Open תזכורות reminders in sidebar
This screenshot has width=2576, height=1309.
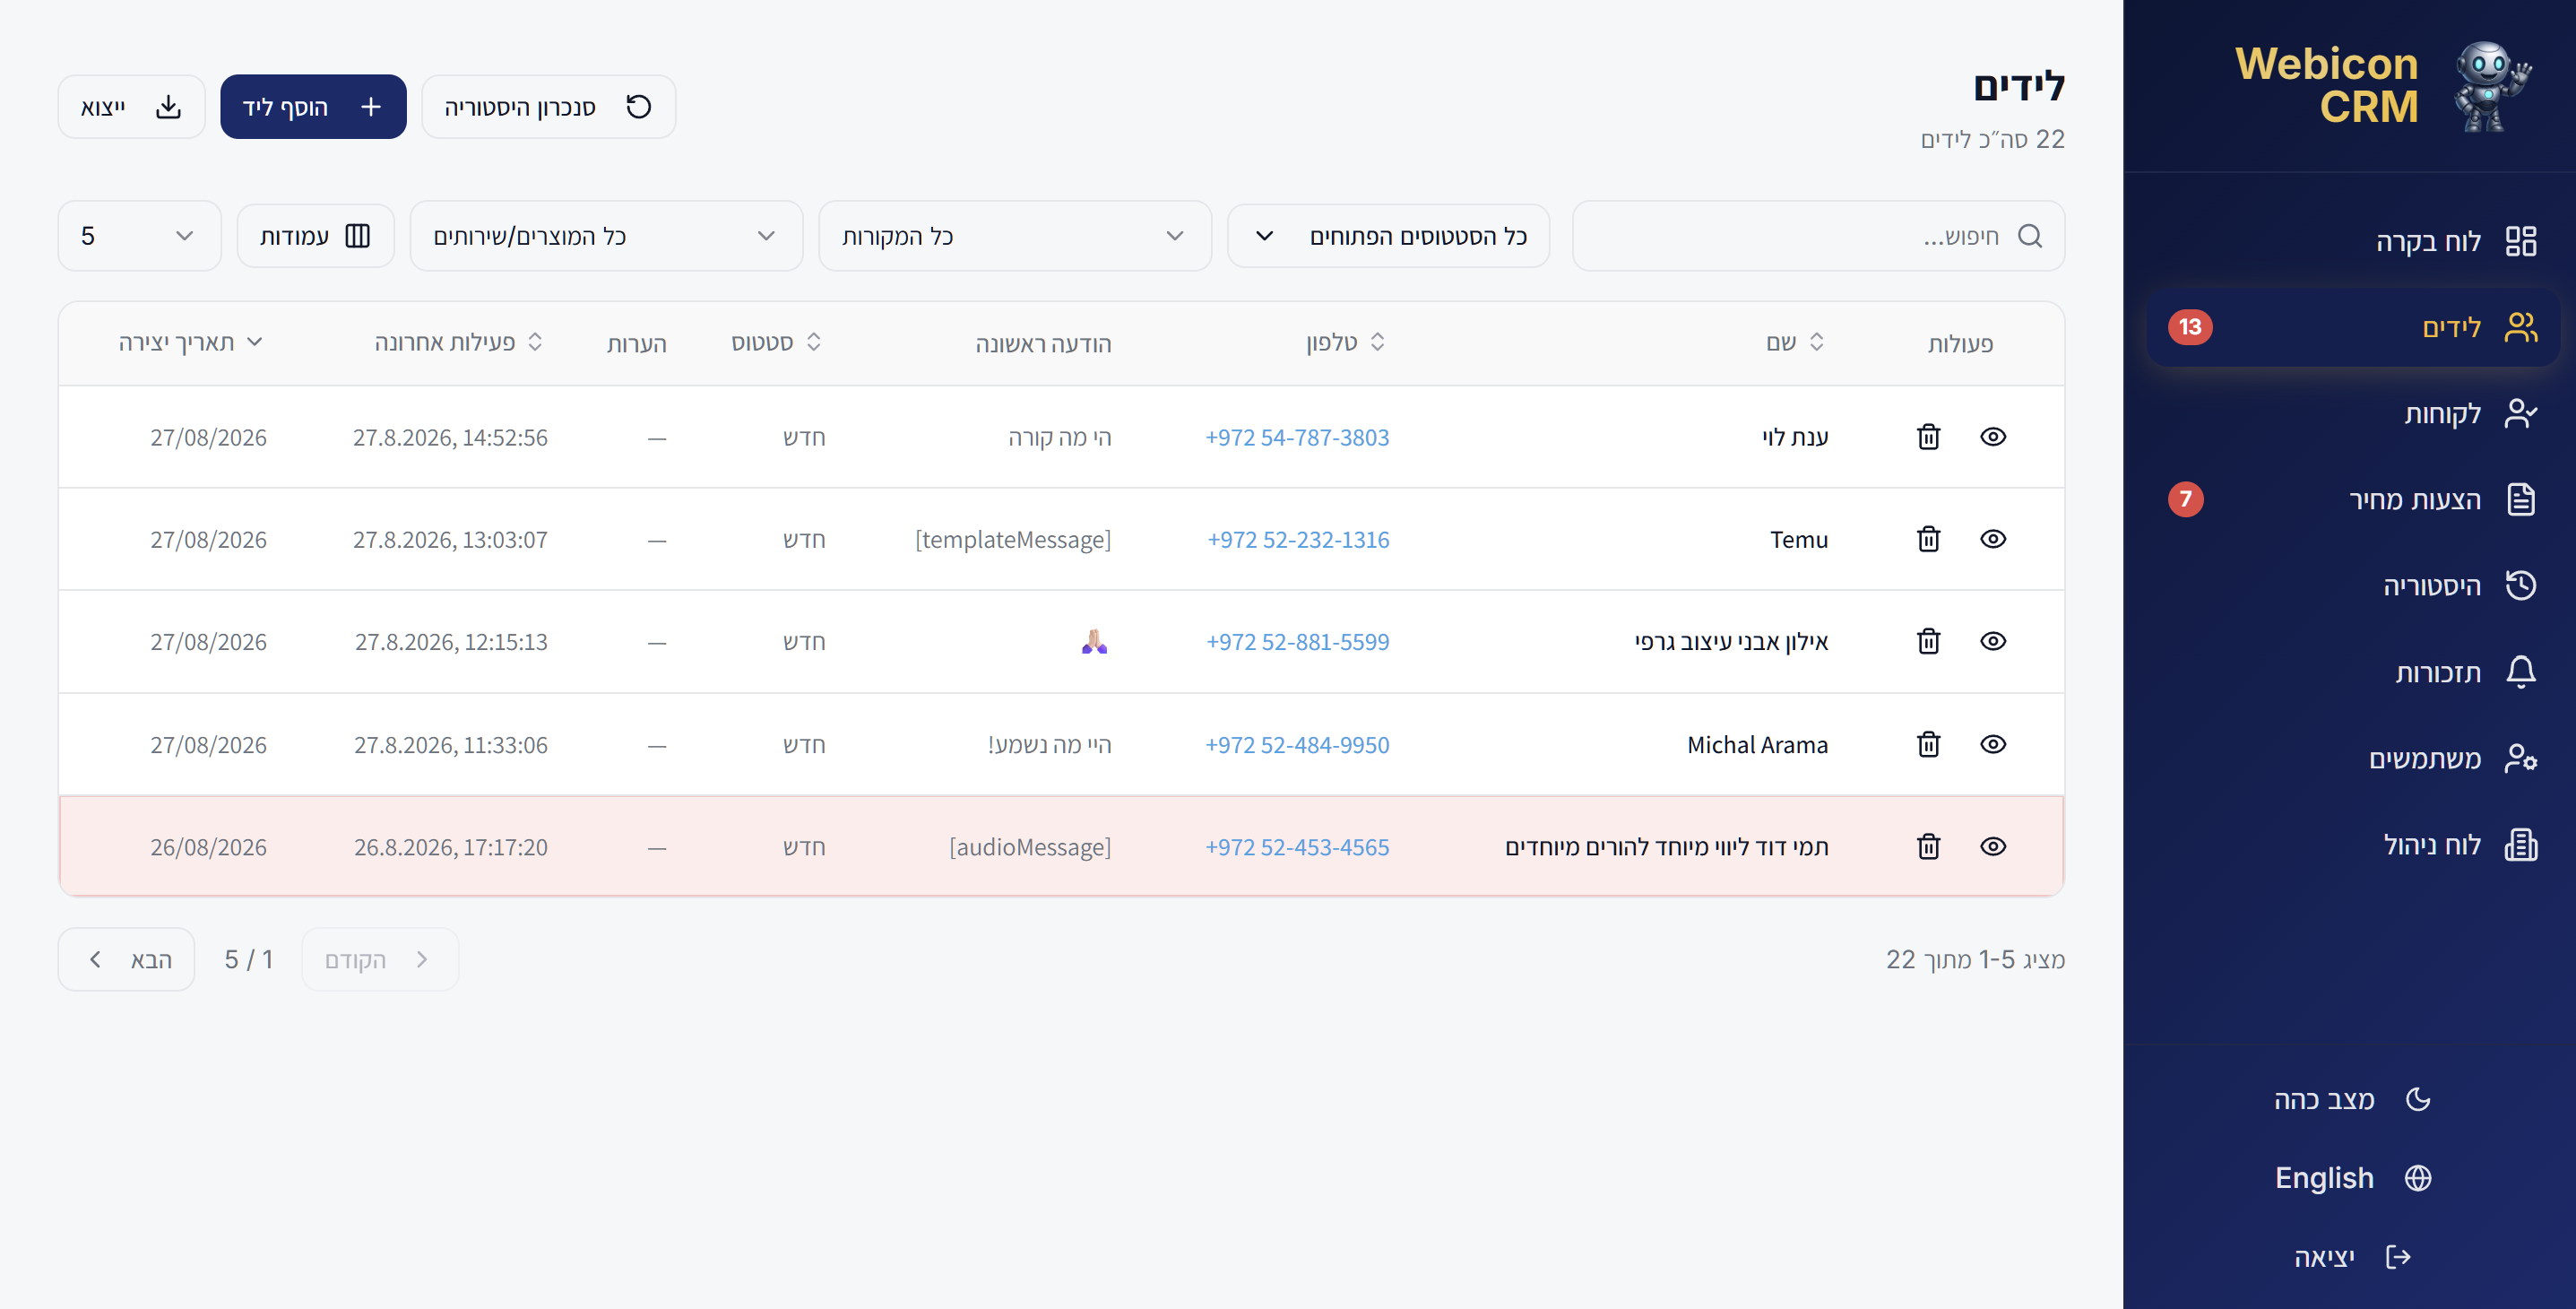click(2352, 672)
